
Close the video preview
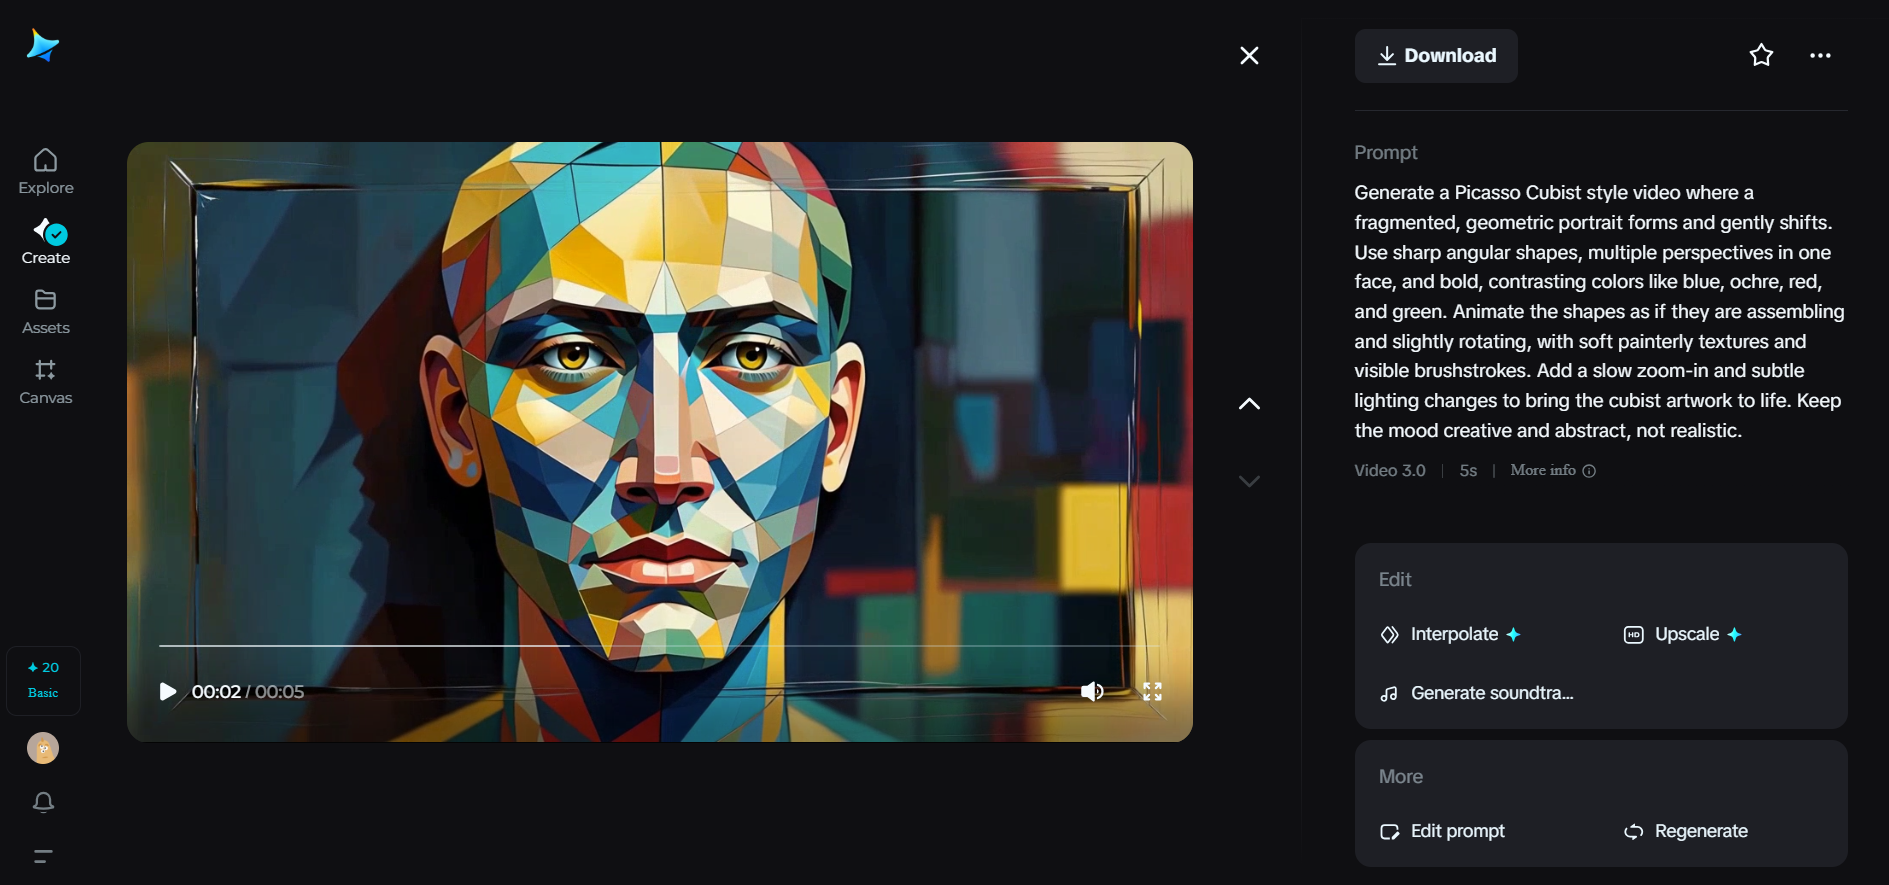pyautogui.click(x=1249, y=55)
